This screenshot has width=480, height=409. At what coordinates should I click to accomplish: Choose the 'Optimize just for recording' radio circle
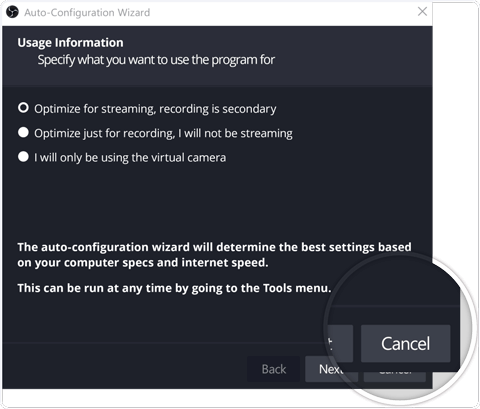(x=23, y=132)
